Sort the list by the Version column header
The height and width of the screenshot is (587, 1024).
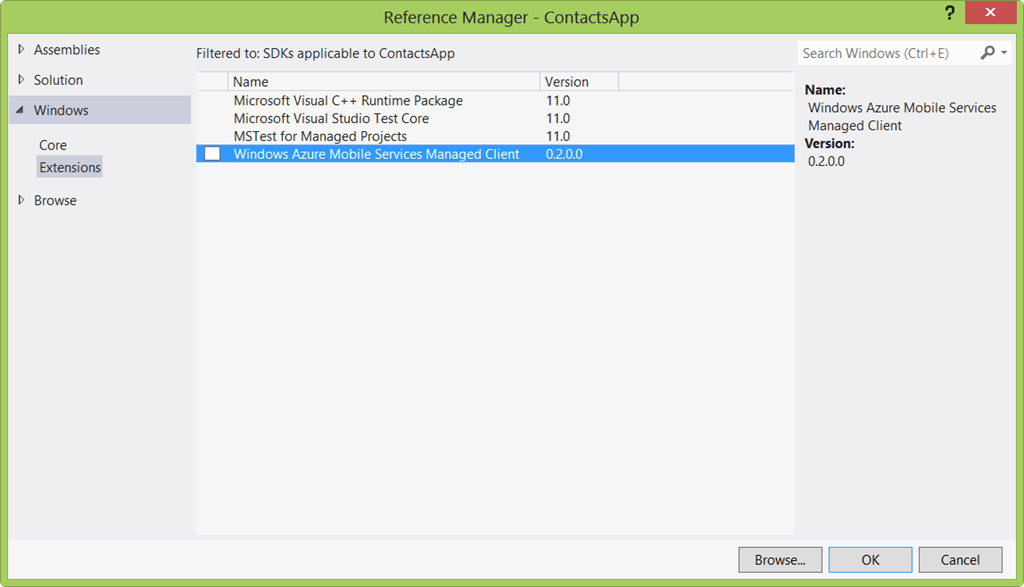(579, 82)
